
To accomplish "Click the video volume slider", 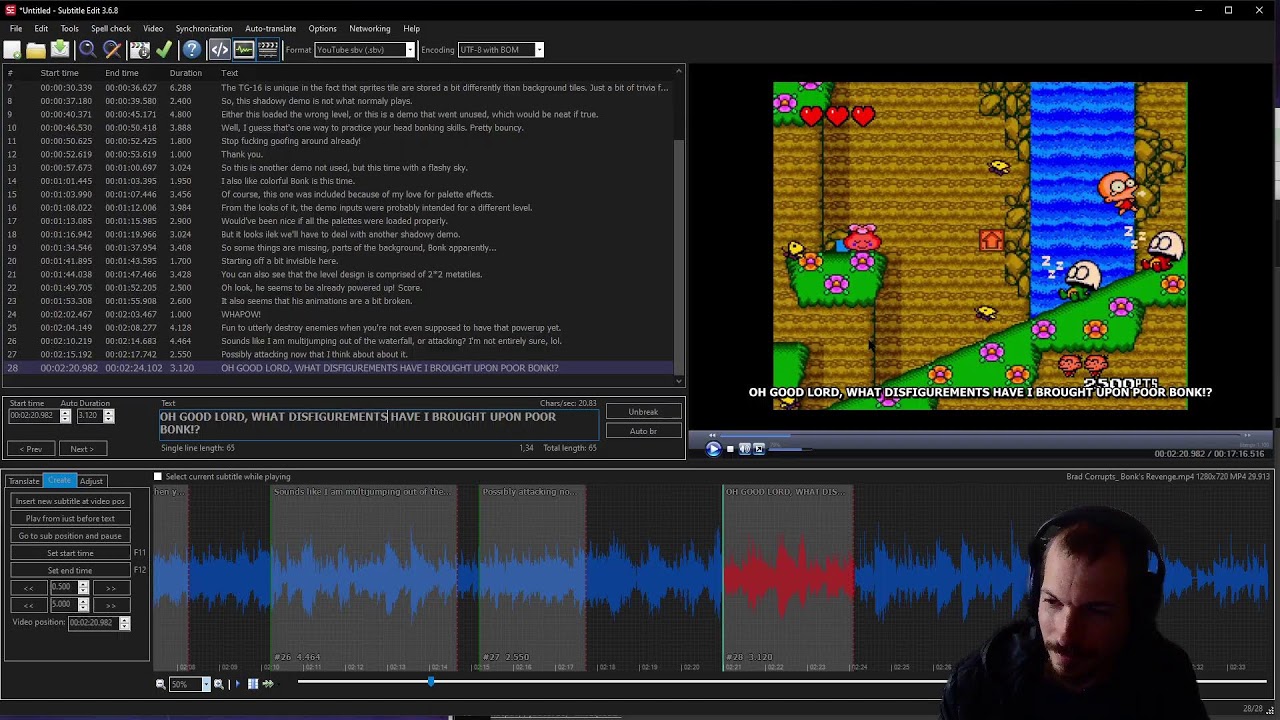I will tap(790, 449).
